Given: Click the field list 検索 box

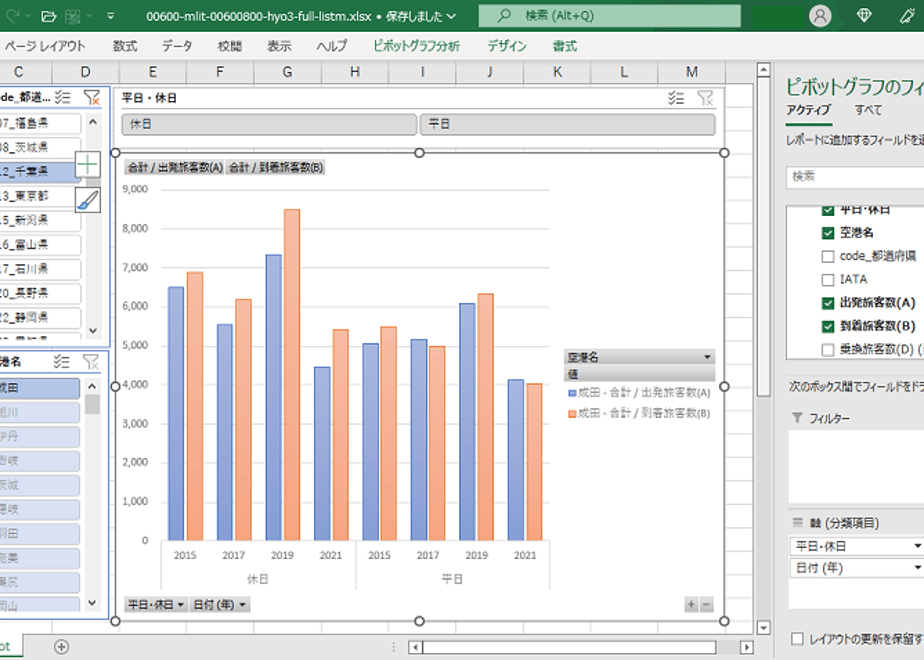Looking at the screenshot, I should [x=855, y=177].
